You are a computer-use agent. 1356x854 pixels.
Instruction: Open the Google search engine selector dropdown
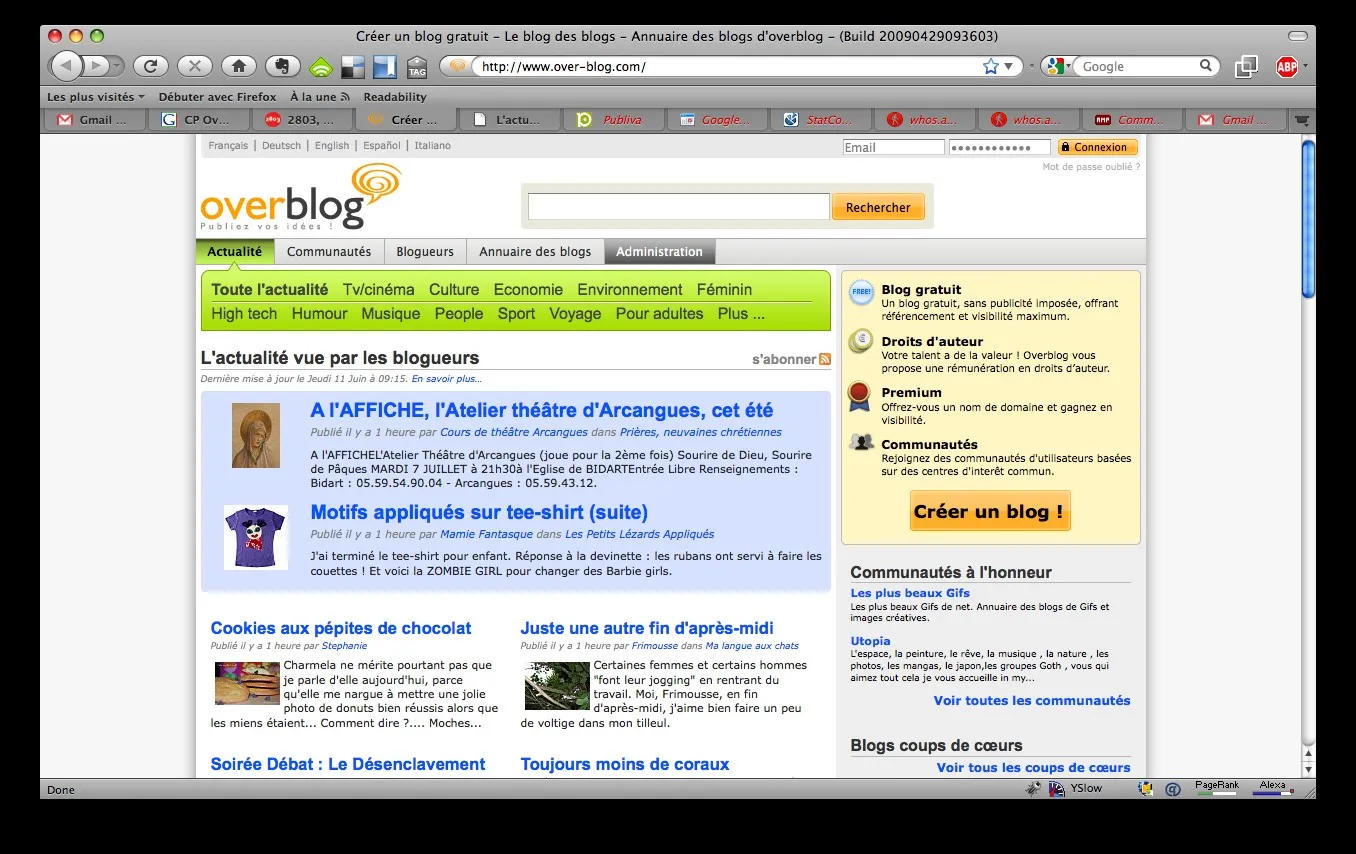[1058, 66]
